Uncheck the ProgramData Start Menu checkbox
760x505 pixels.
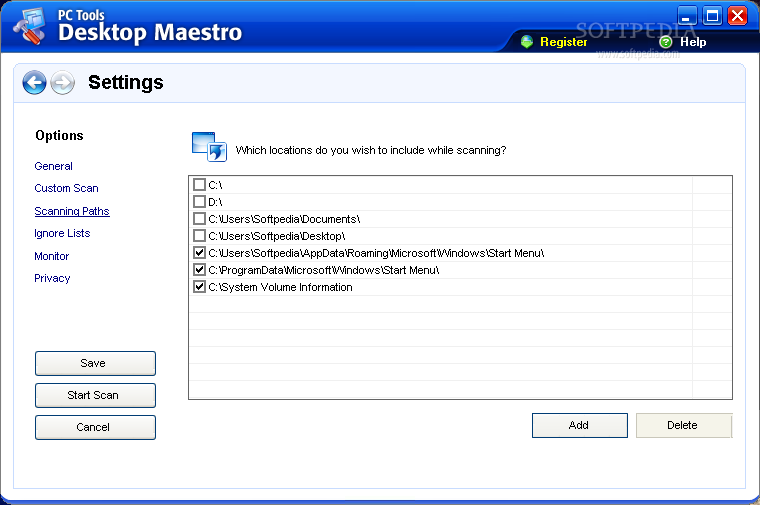pyautogui.click(x=199, y=269)
